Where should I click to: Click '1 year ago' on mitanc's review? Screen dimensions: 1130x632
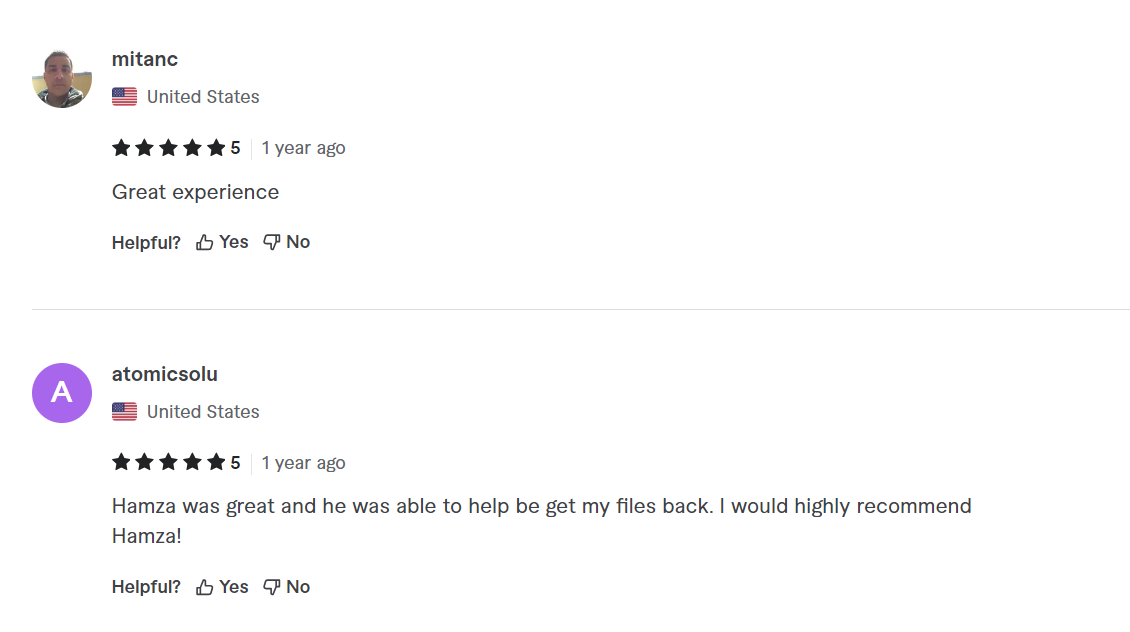click(x=303, y=148)
